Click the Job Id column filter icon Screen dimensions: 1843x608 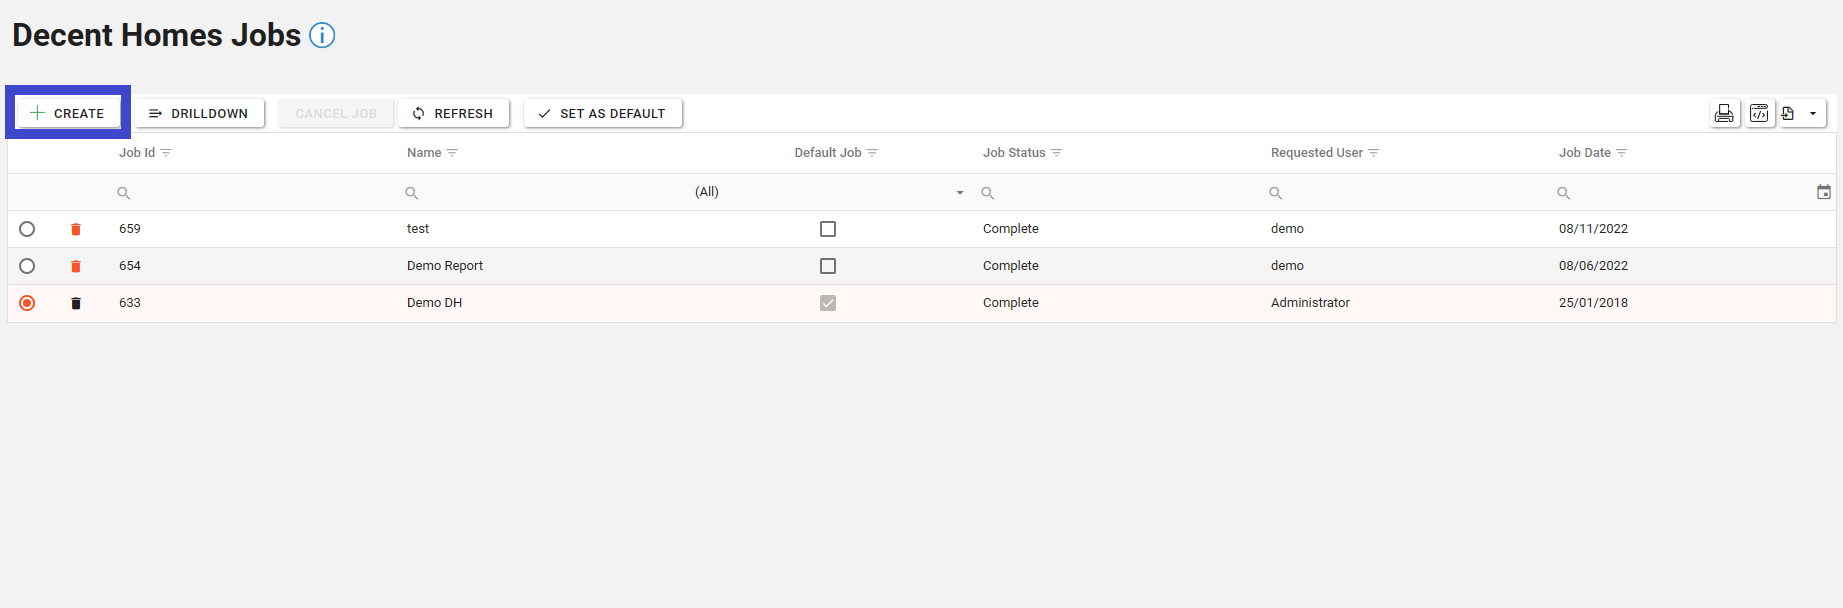point(166,153)
